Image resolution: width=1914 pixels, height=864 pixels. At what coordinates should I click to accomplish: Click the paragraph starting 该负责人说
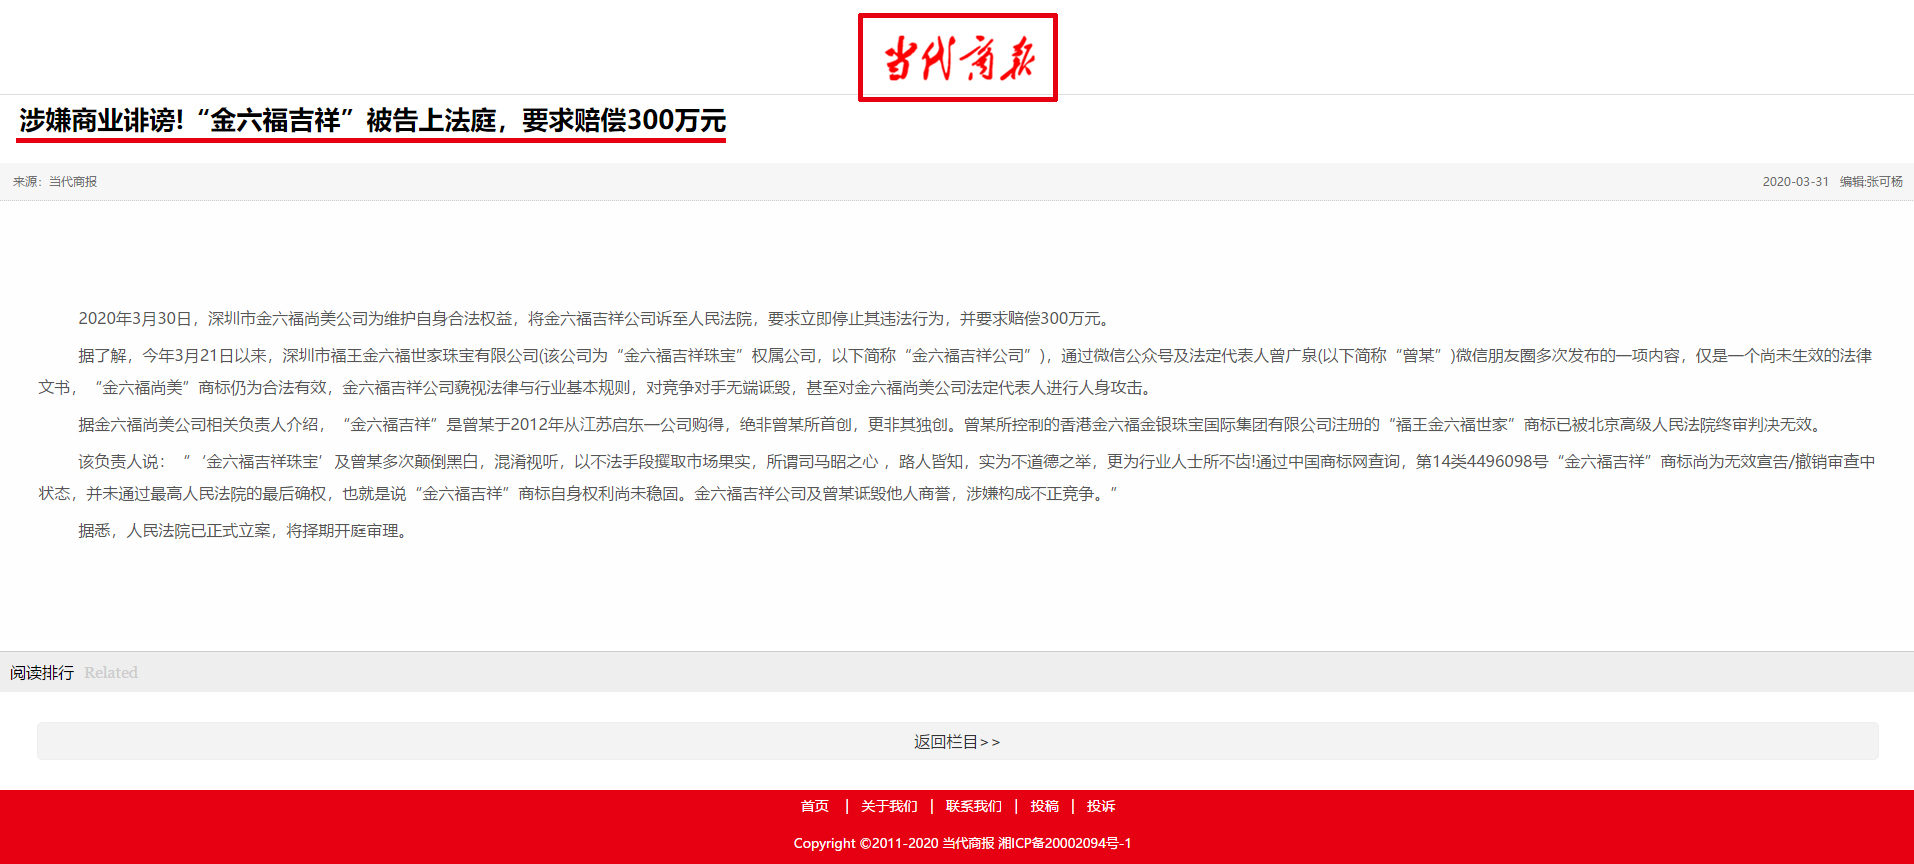click(x=956, y=477)
